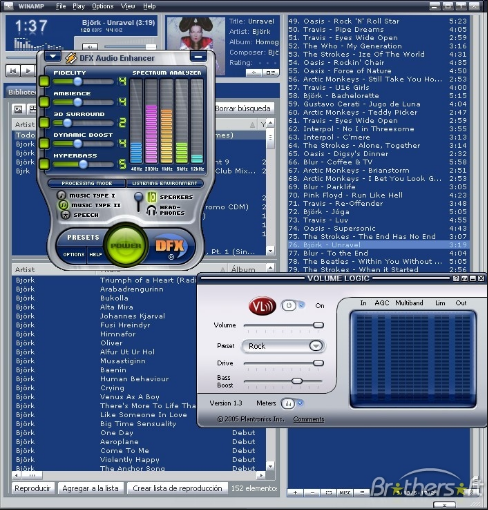Toggle the Volume Logic On power switch
The image size is (488, 510).
(293, 305)
